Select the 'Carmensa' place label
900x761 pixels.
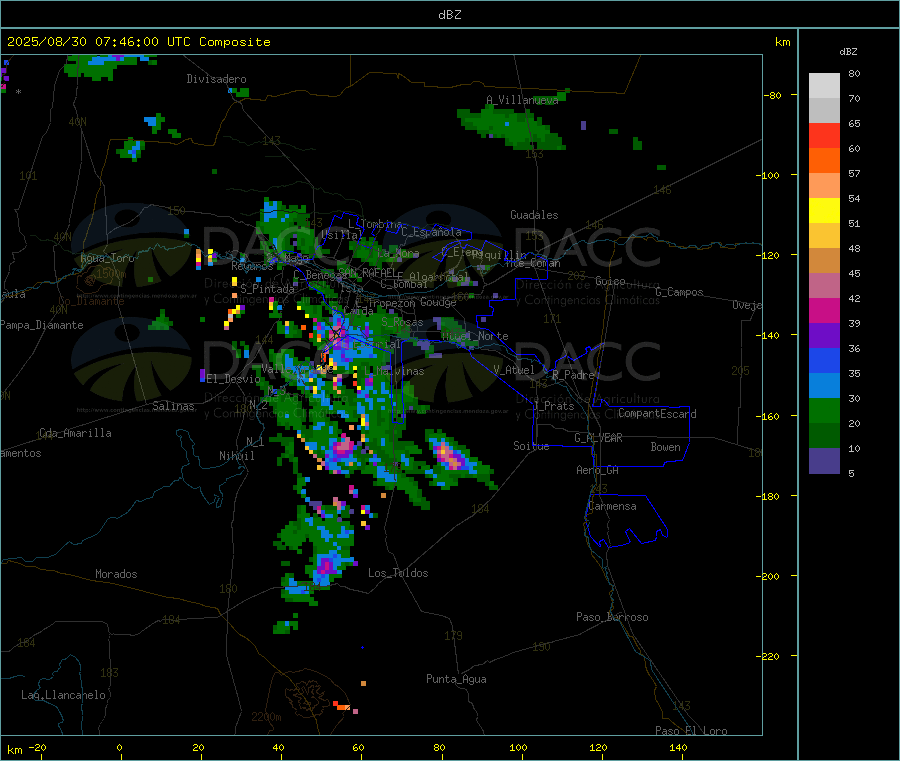pyautogui.click(x=612, y=507)
